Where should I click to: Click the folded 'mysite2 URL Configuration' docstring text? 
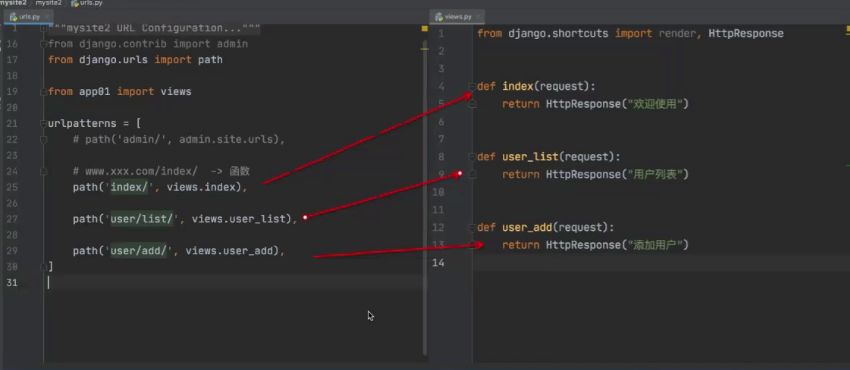click(x=154, y=28)
